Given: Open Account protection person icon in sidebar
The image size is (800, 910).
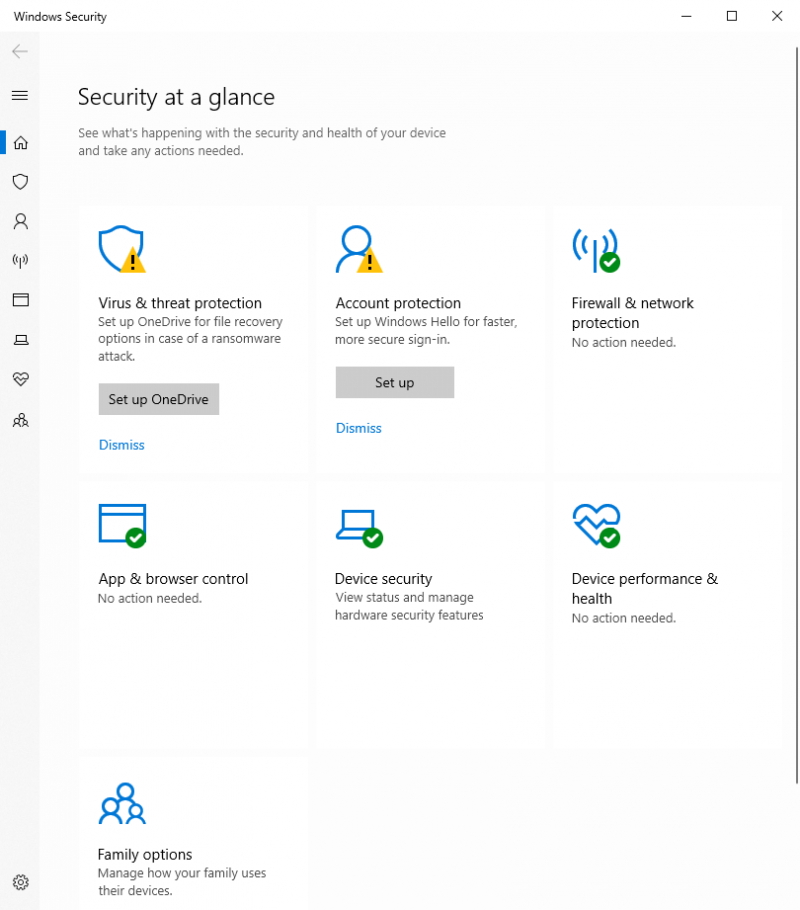Looking at the screenshot, I should tap(21, 221).
